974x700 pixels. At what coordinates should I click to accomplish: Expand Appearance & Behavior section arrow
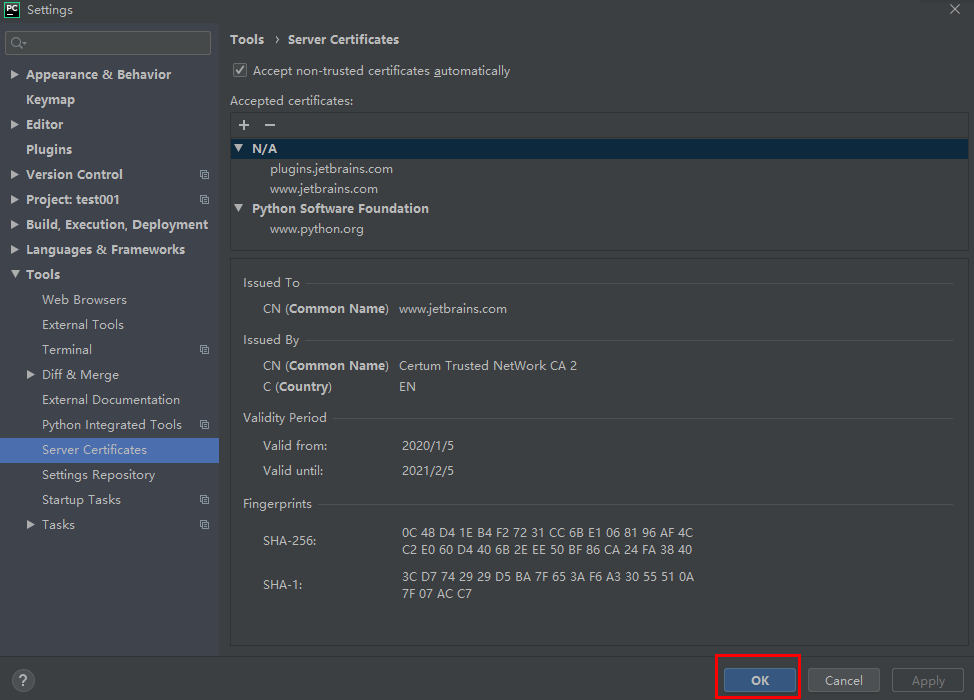tap(15, 75)
